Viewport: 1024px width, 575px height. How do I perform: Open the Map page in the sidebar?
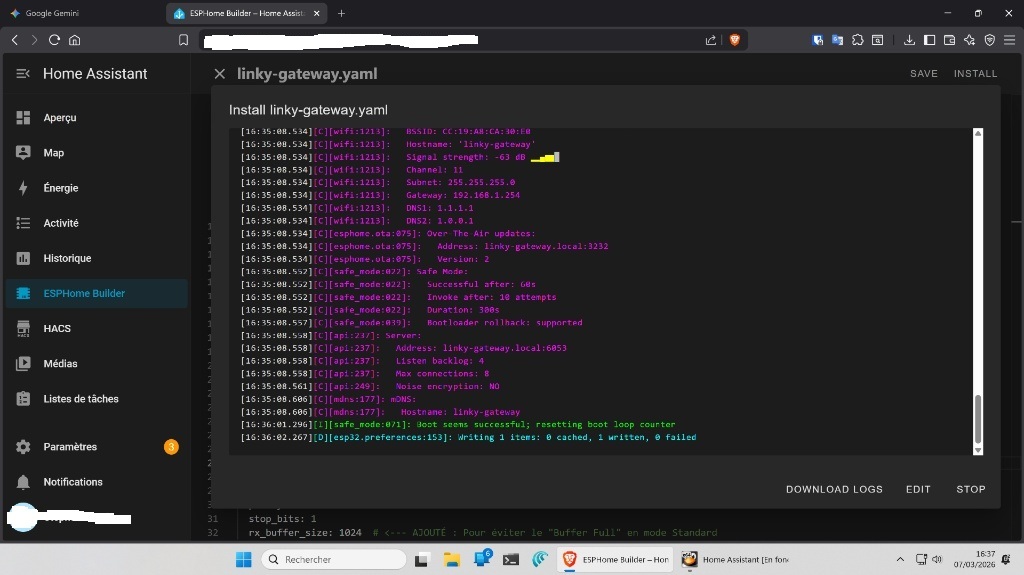pyautogui.click(x=53, y=153)
